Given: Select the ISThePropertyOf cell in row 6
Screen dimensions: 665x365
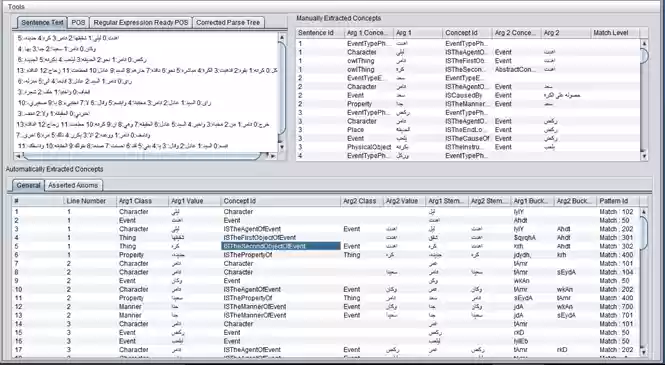Looking at the screenshot, I should point(281,255).
